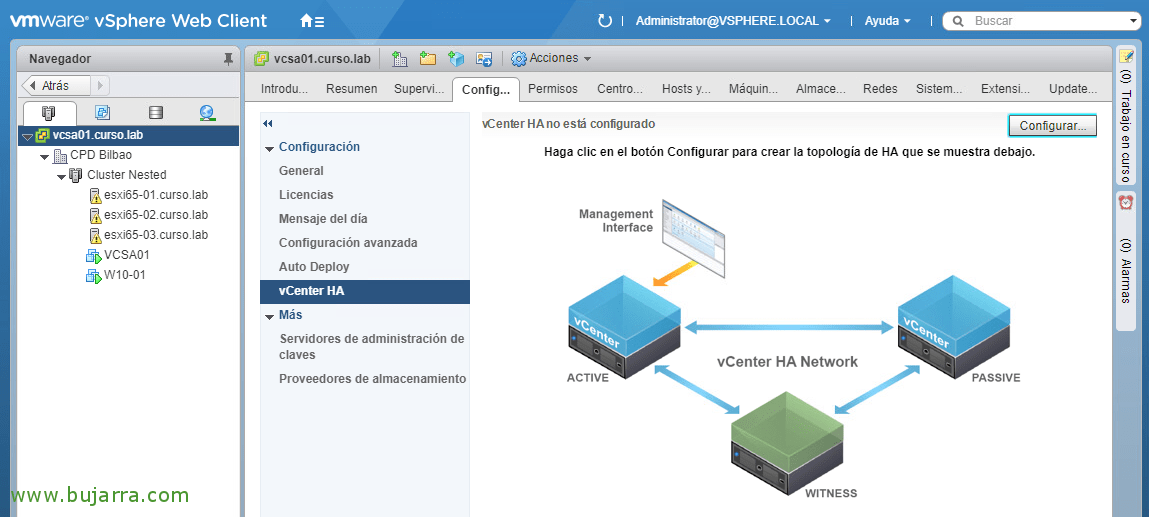The image size is (1149, 517).
Task: Click the Acciones gear icon
Action: [519, 59]
